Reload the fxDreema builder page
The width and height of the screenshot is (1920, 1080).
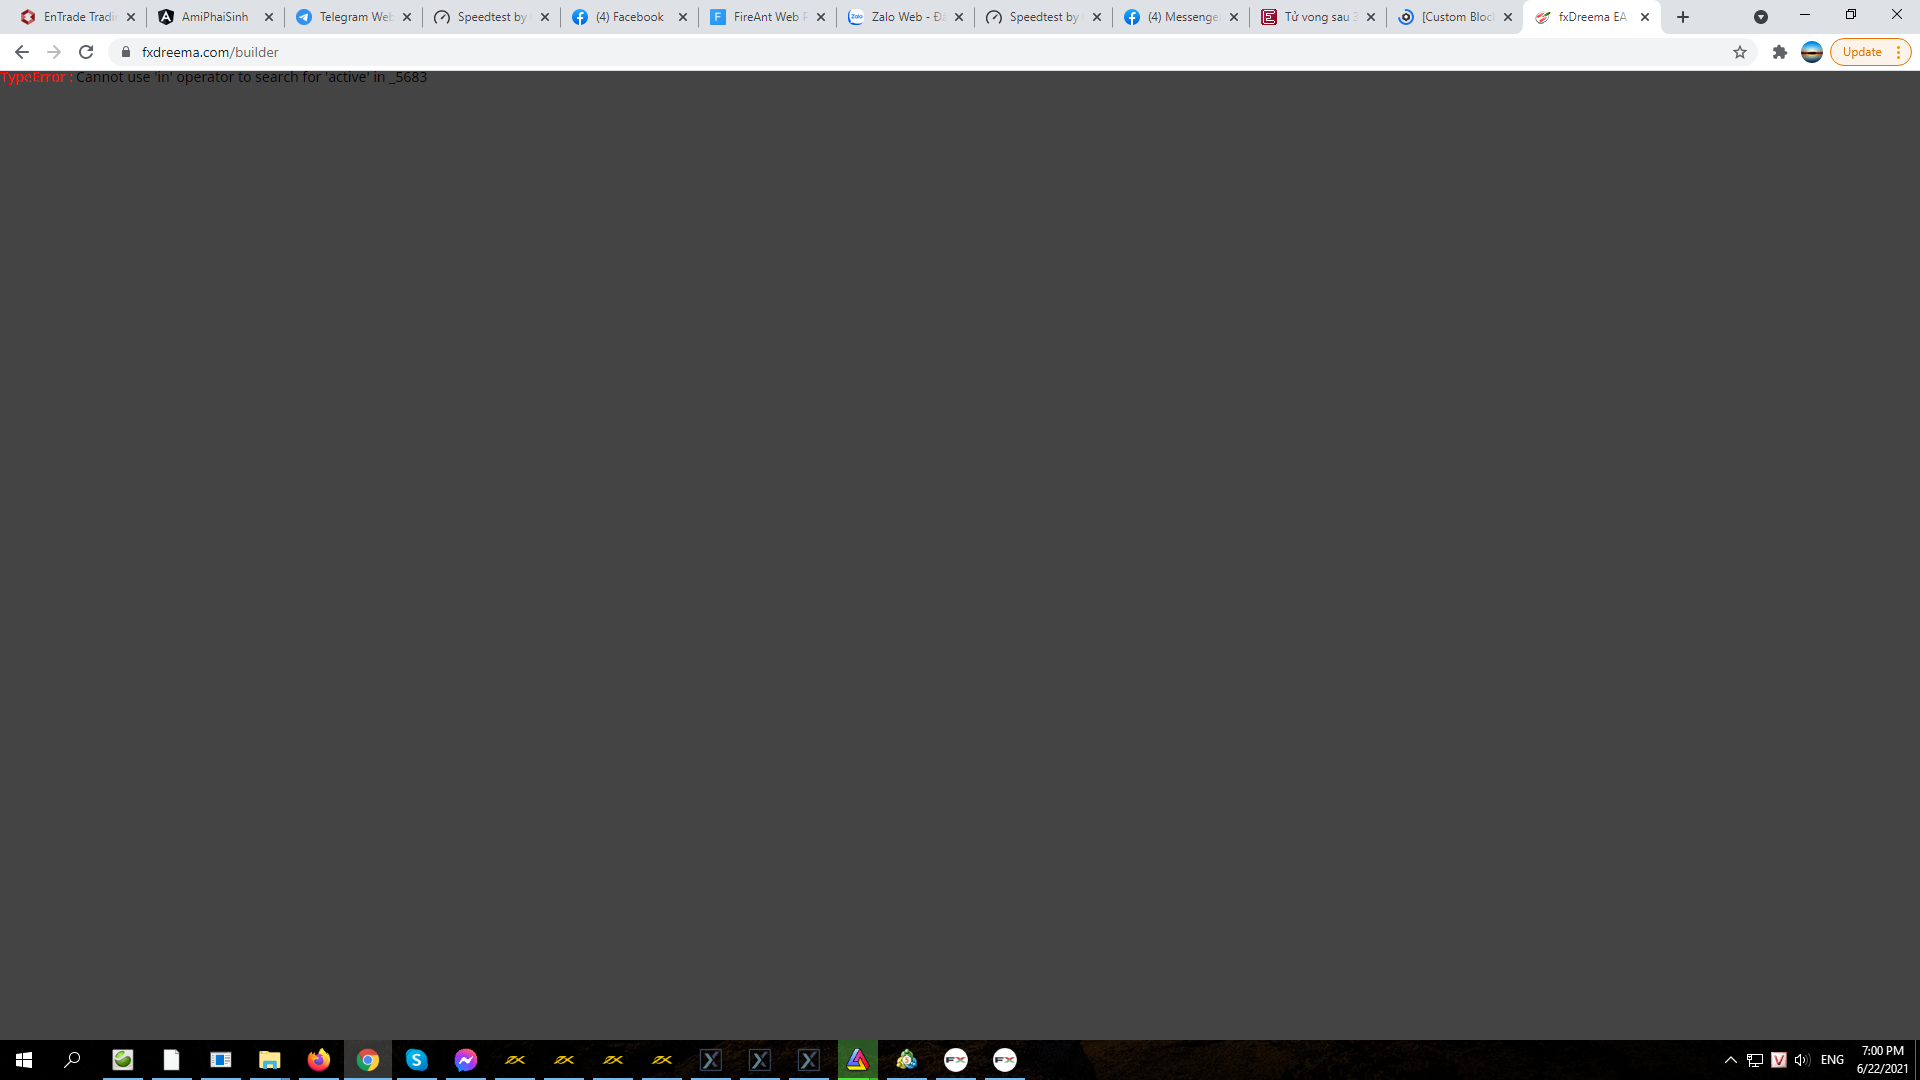[x=86, y=52]
